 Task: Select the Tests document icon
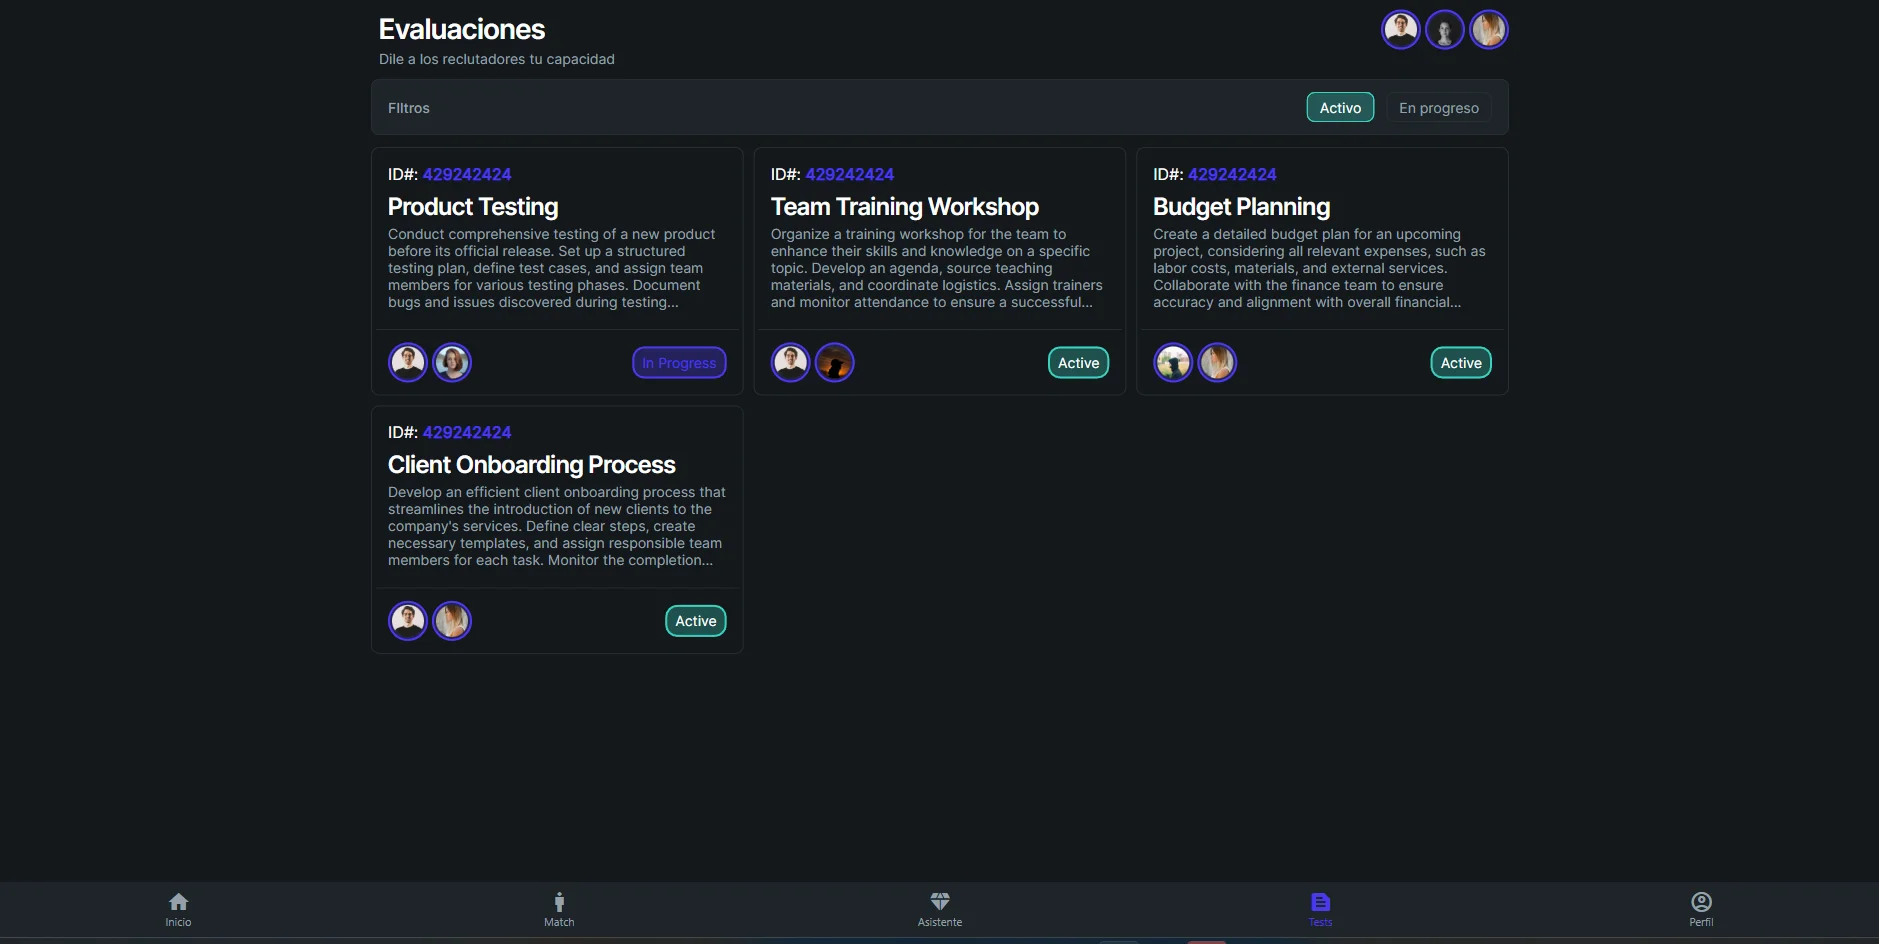tap(1320, 902)
